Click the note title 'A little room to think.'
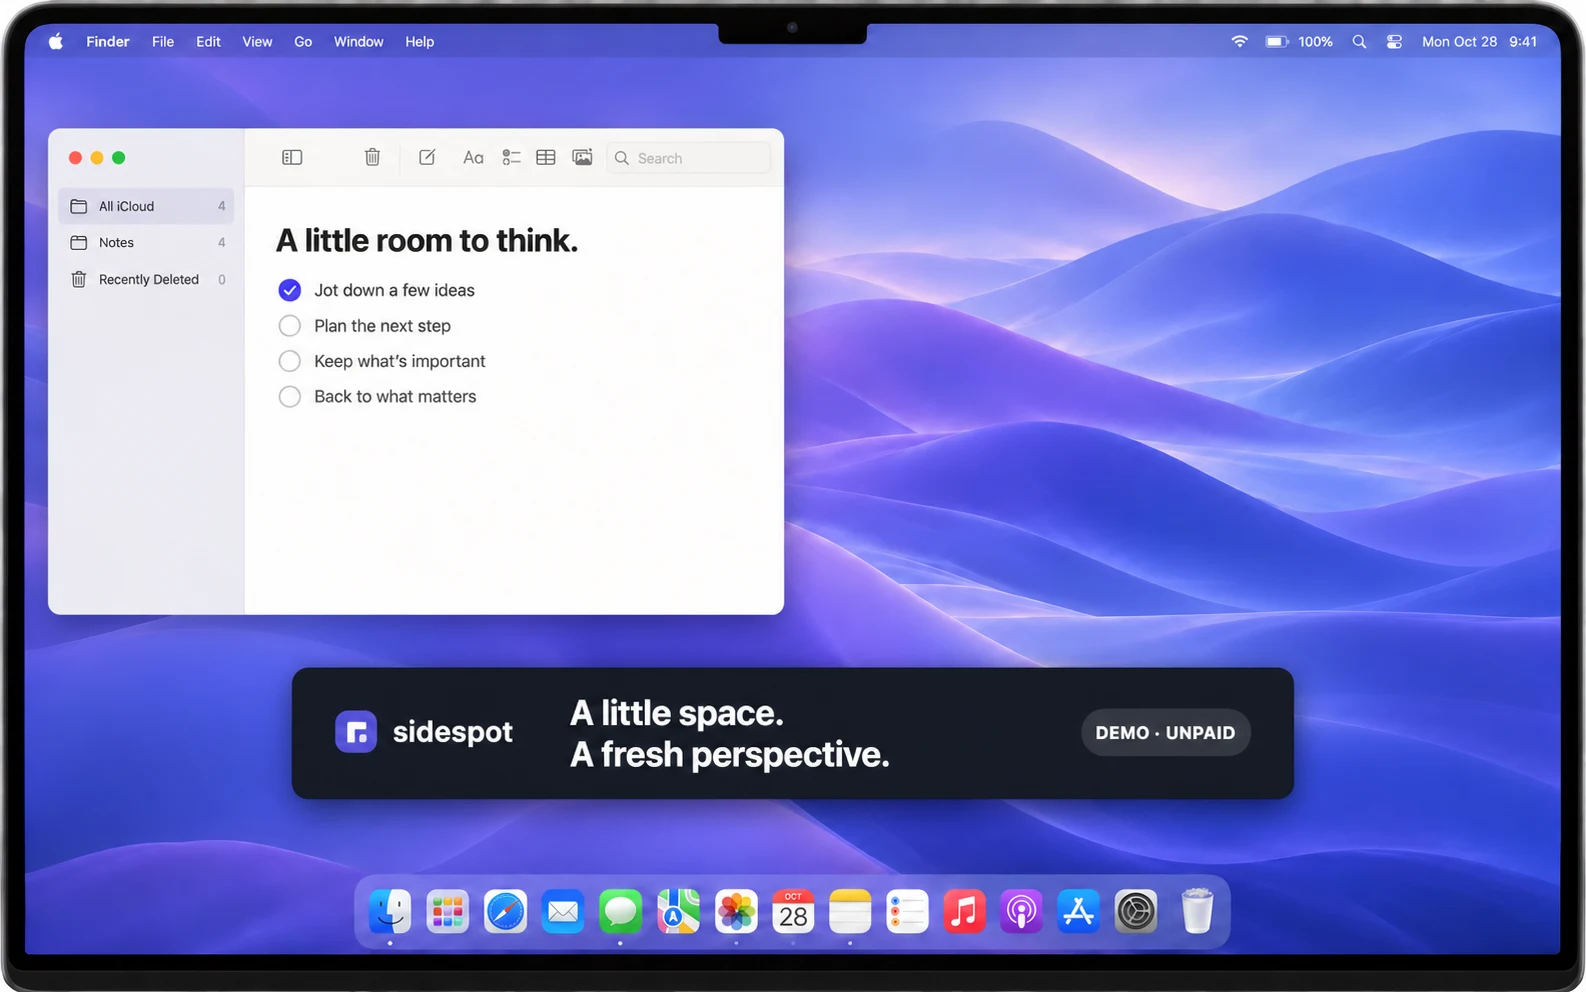 point(427,241)
